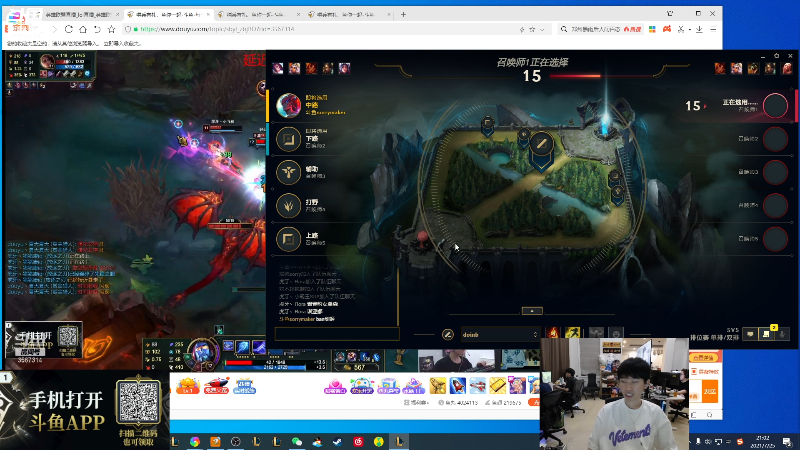
Task: Click the first banned champion on left team
Action: pos(278,68)
